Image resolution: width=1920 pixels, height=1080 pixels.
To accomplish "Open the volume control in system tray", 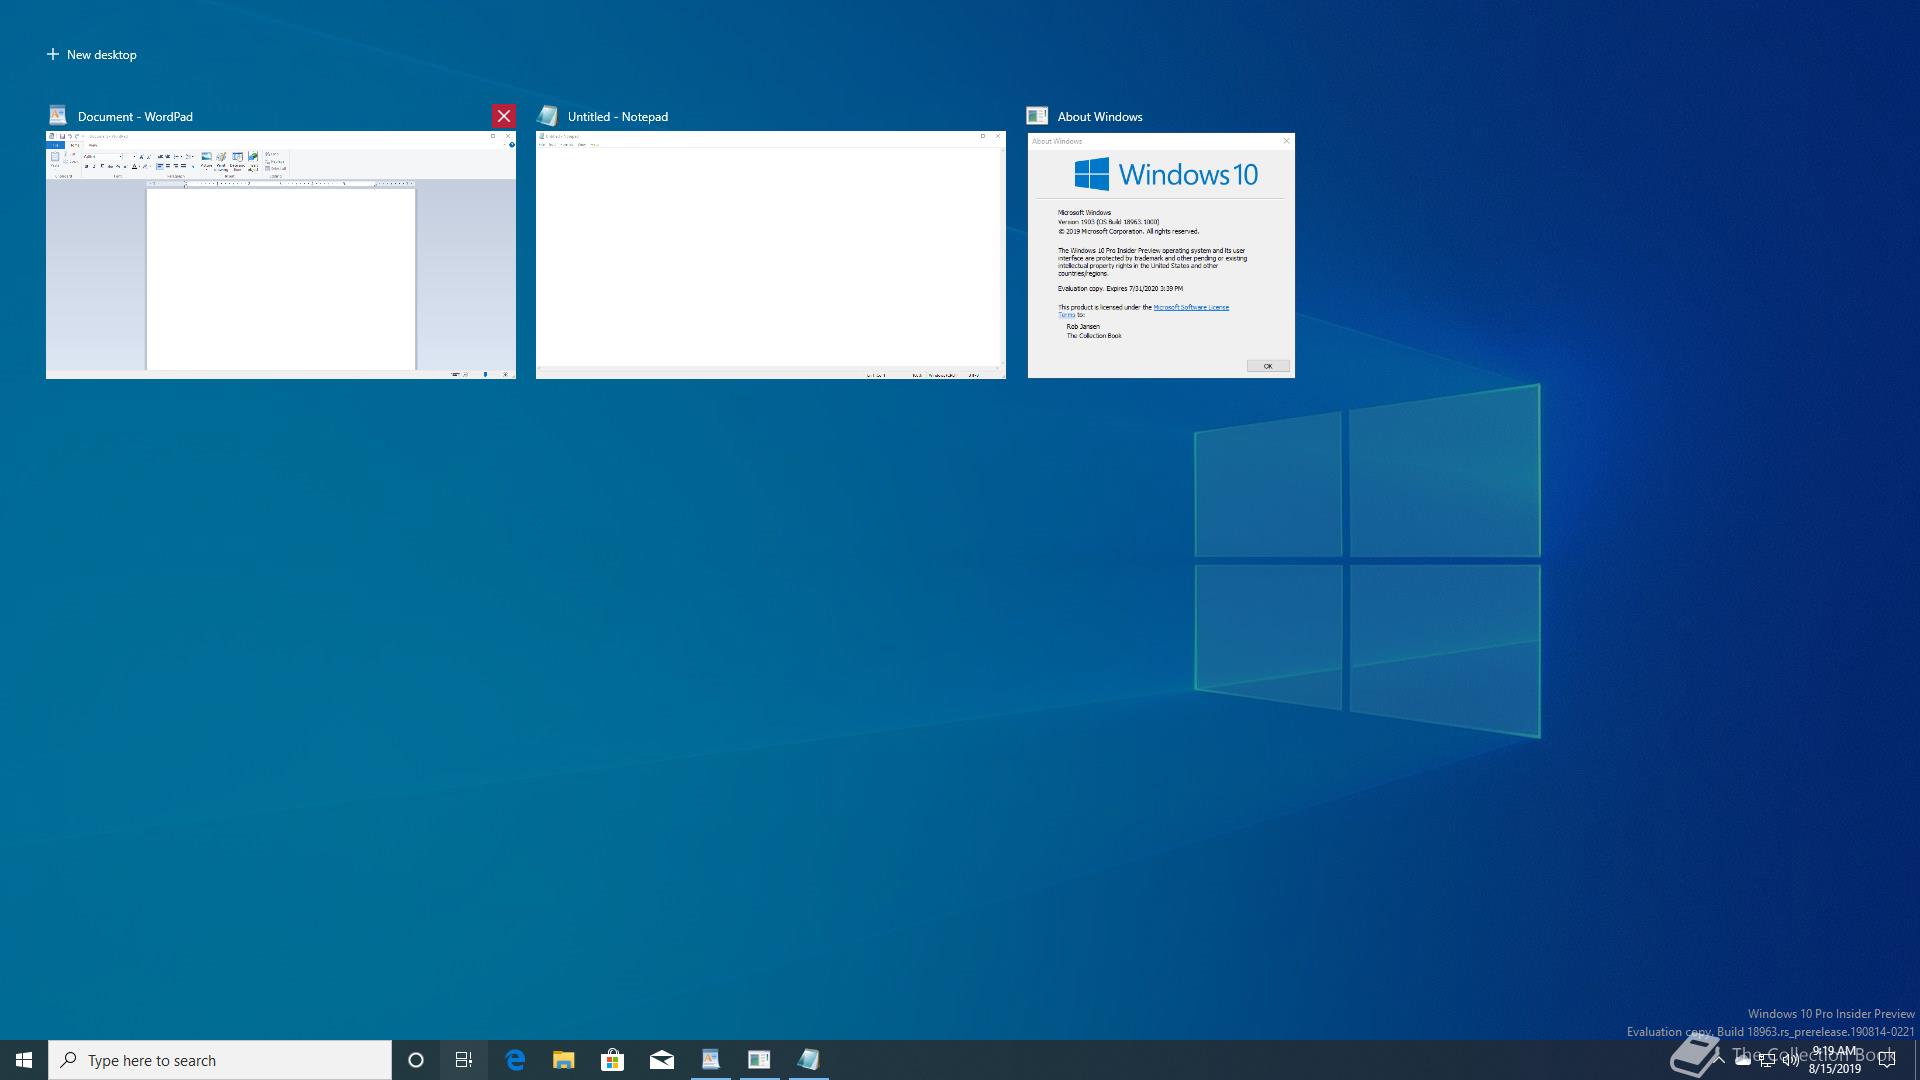I will (1791, 1061).
